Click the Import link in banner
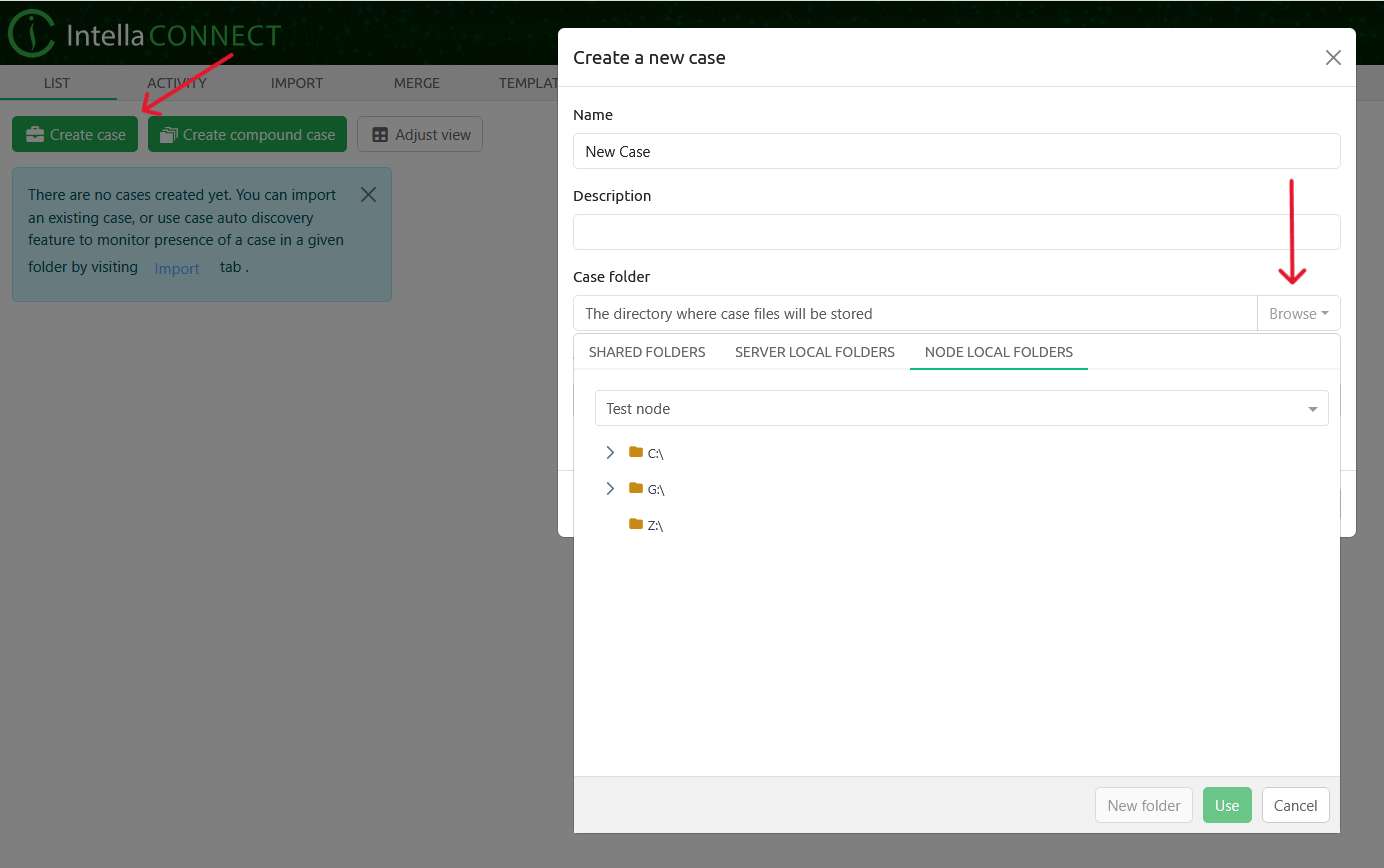The width and height of the screenshot is (1384, 868). [x=177, y=268]
